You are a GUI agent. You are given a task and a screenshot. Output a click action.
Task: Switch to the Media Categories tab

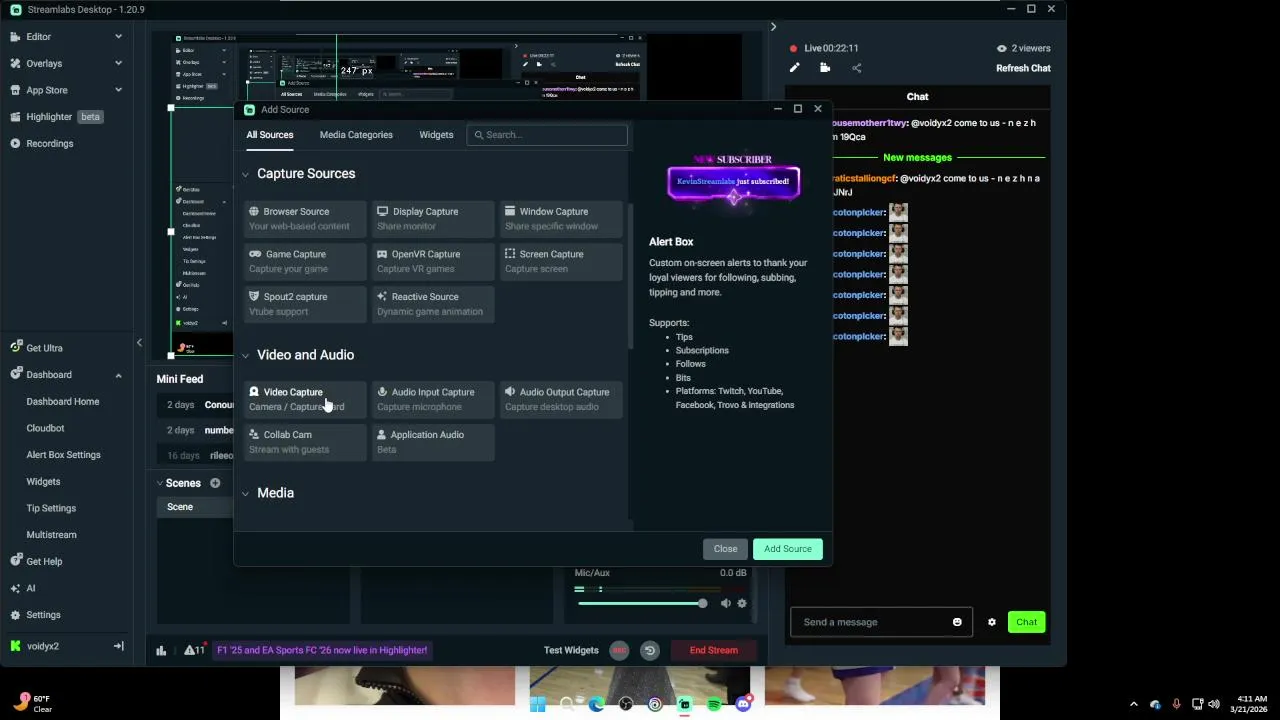coord(356,135)
